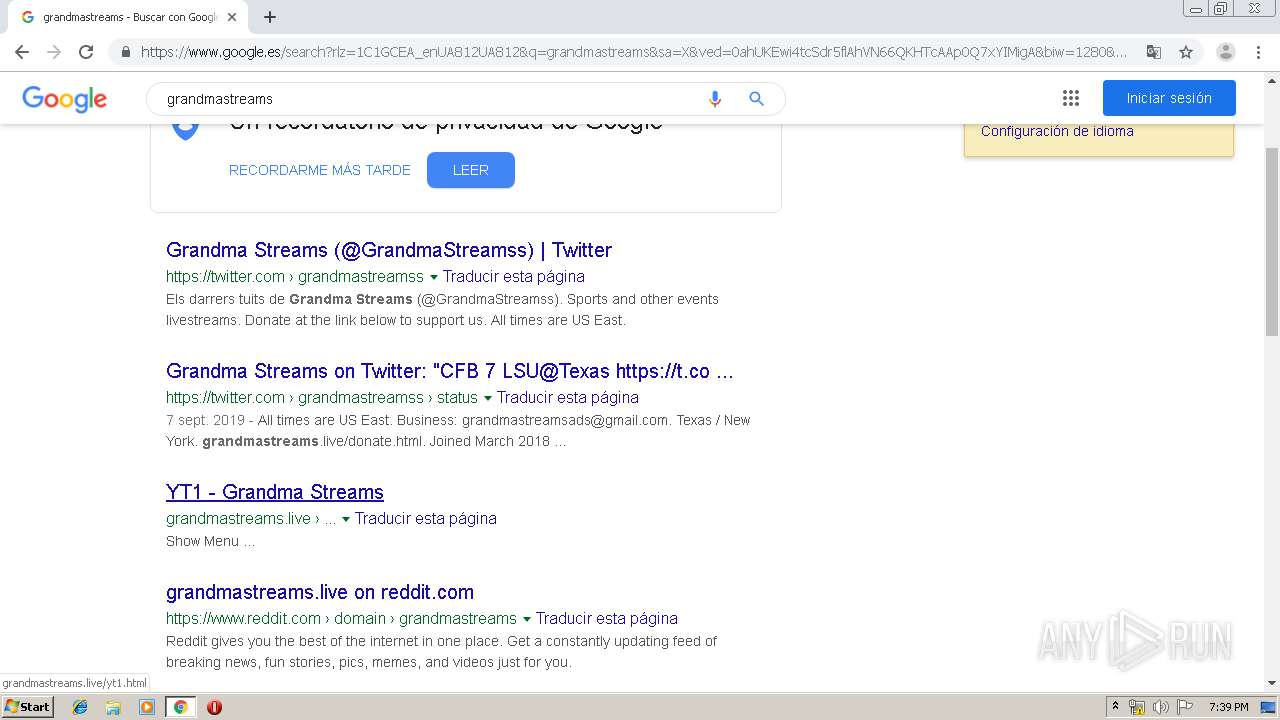Open the Chrome three-dot menu
The width and height of the screenshot is (1280, 720).
click(1258, 52)
